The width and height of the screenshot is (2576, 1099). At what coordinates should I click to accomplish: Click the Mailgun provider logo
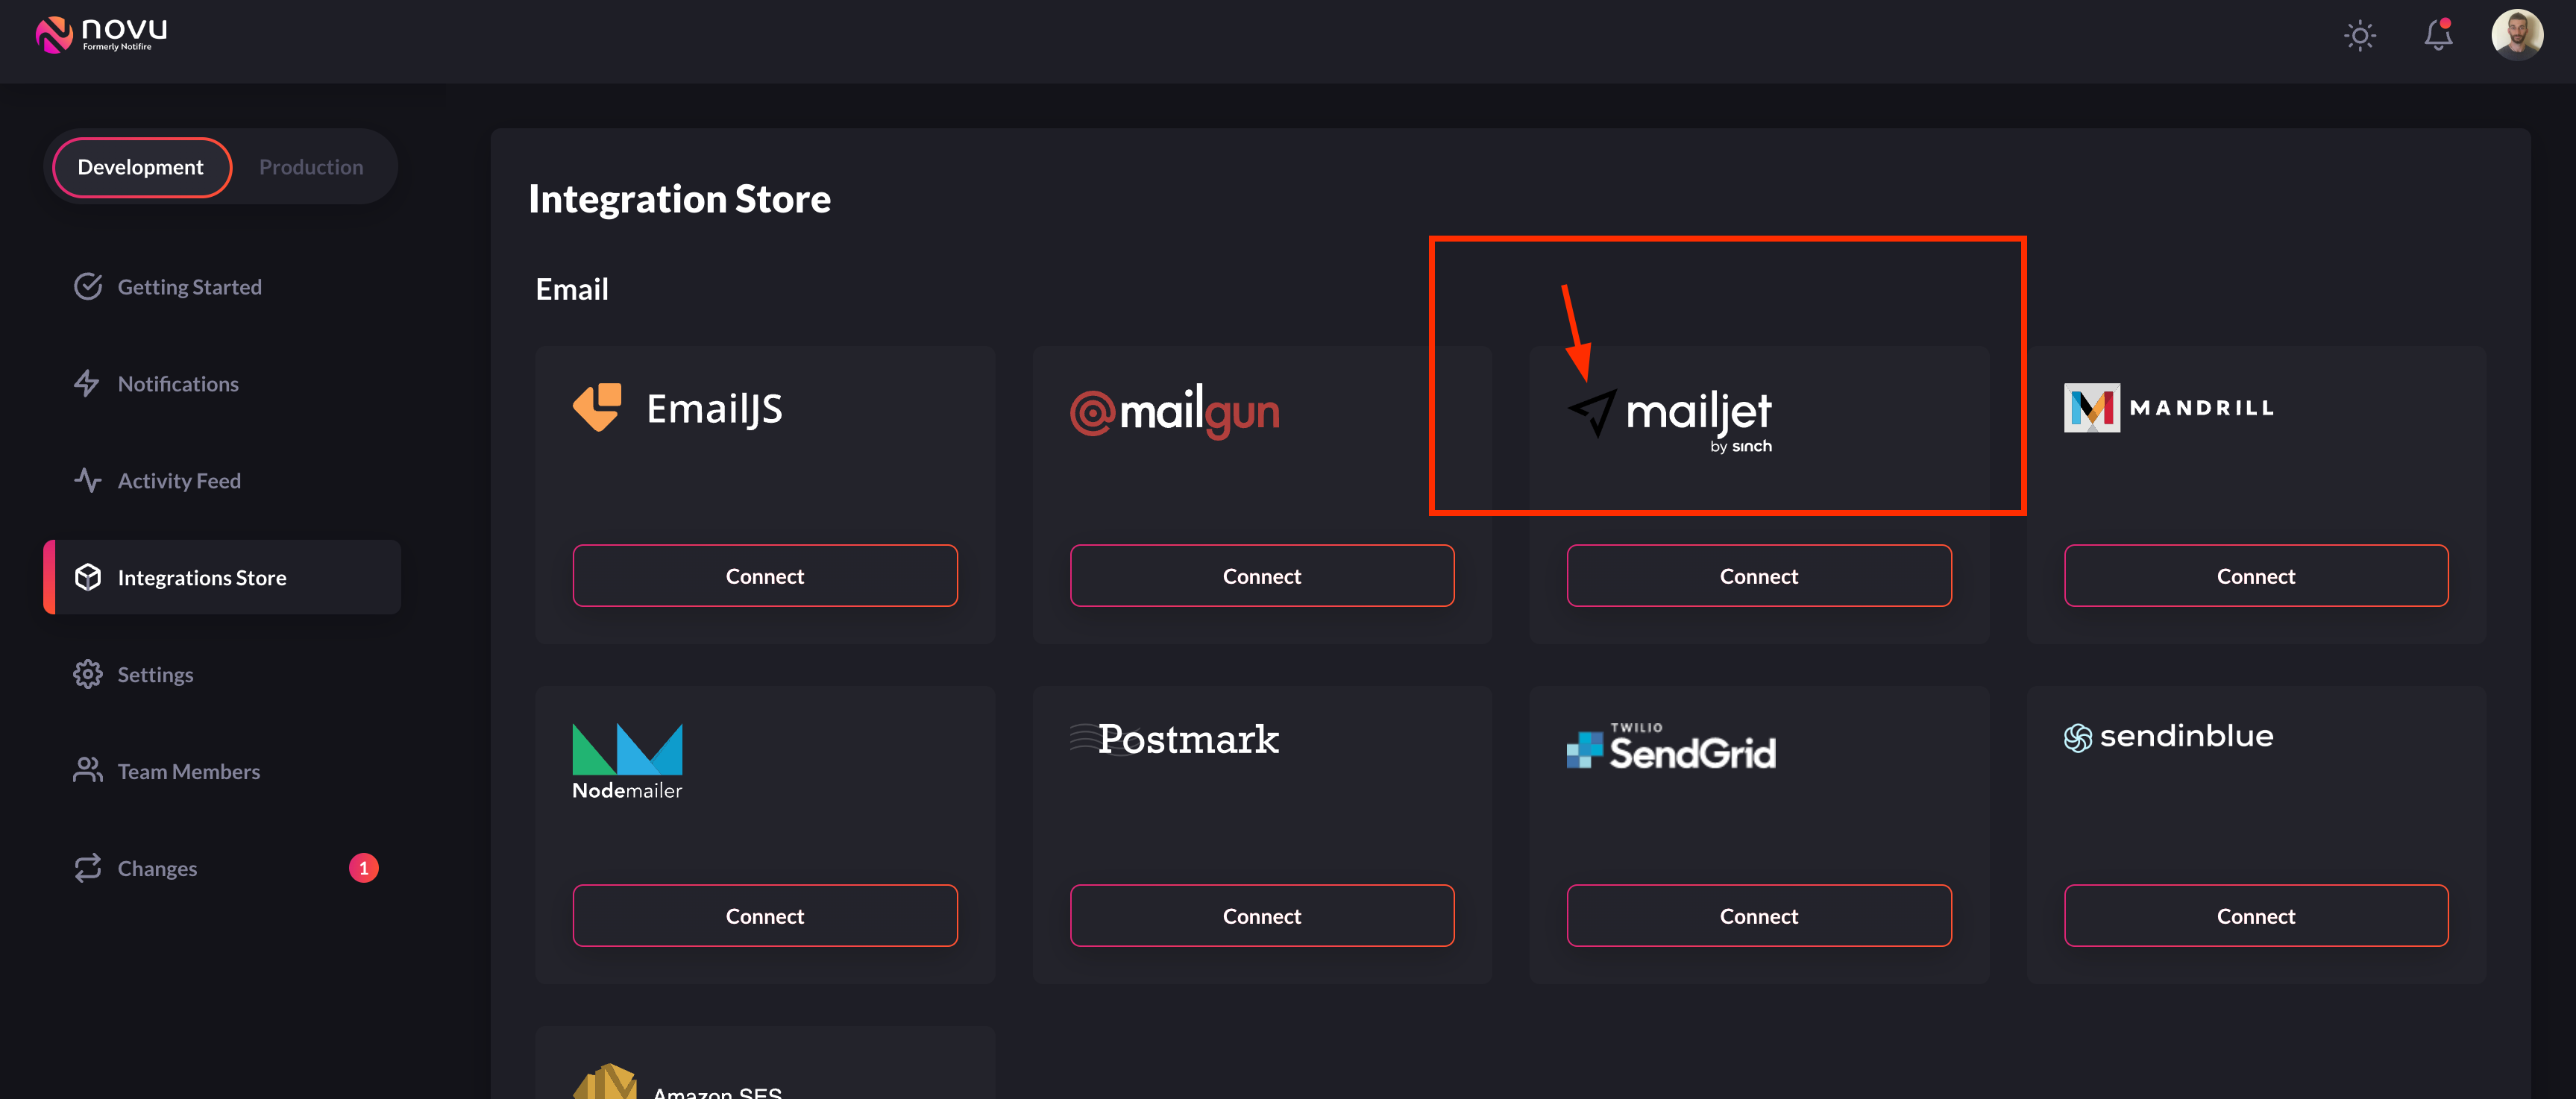1175,411
